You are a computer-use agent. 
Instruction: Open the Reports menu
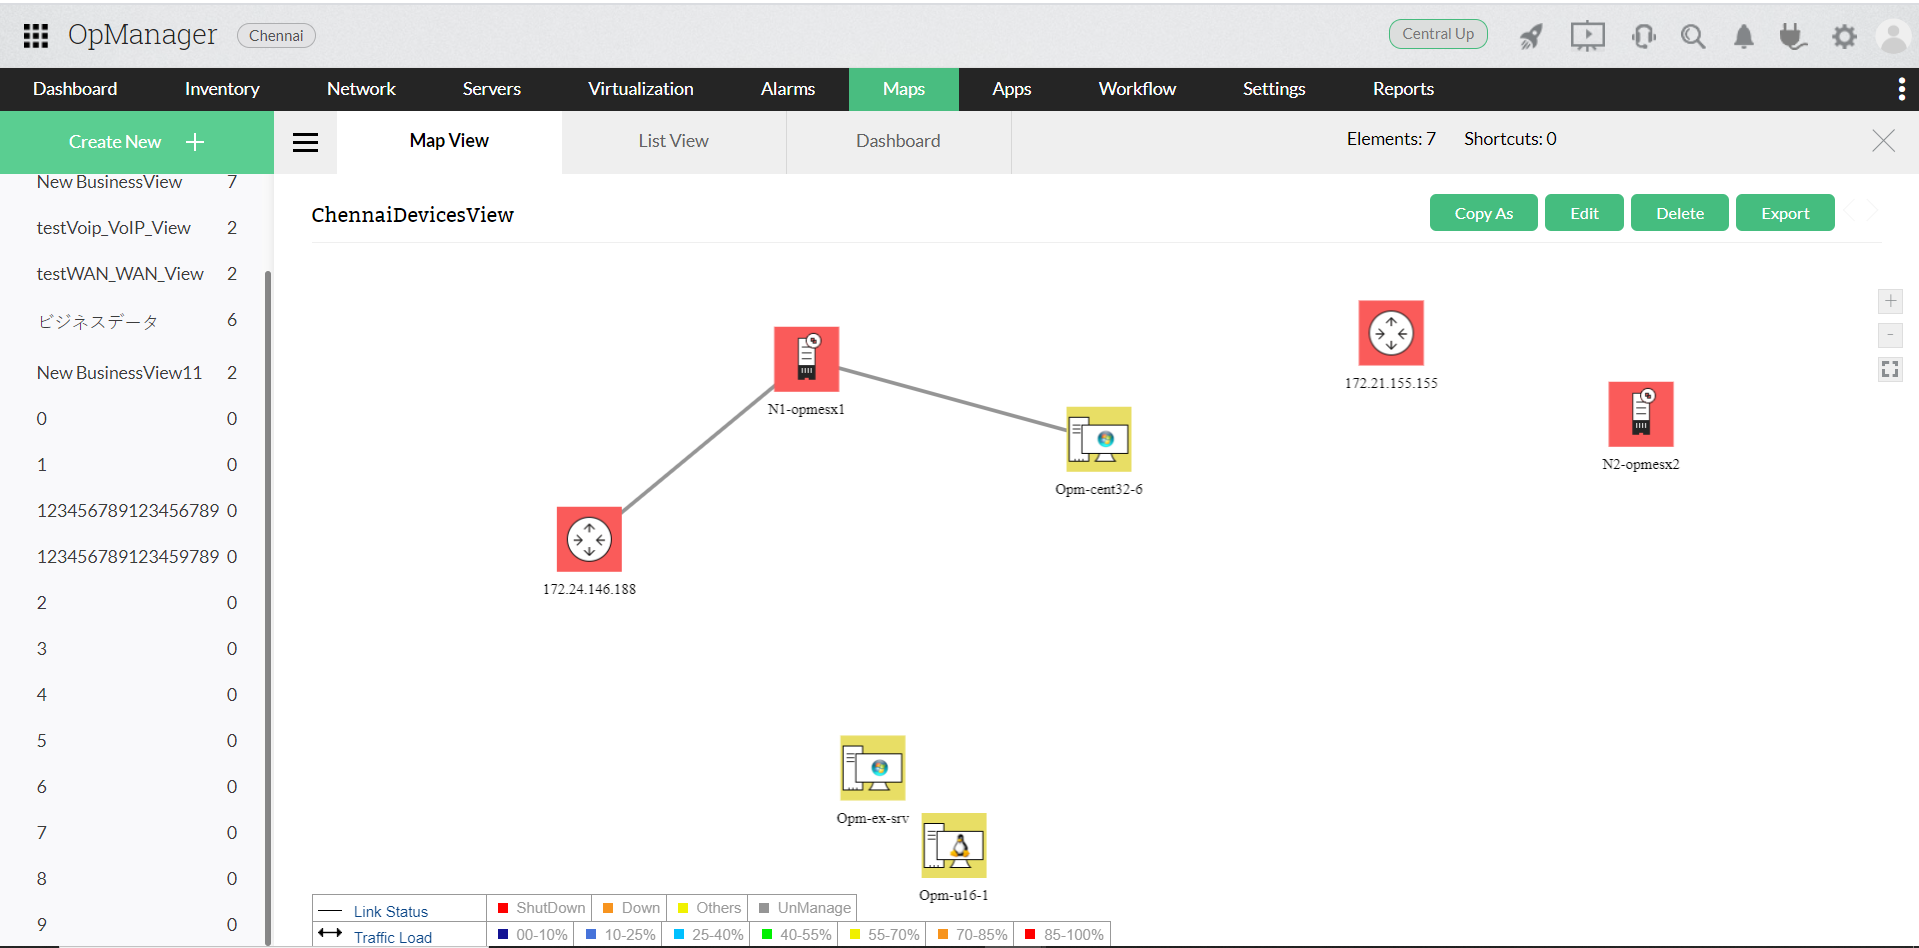pyautogui.click(x=1403, y=89)
